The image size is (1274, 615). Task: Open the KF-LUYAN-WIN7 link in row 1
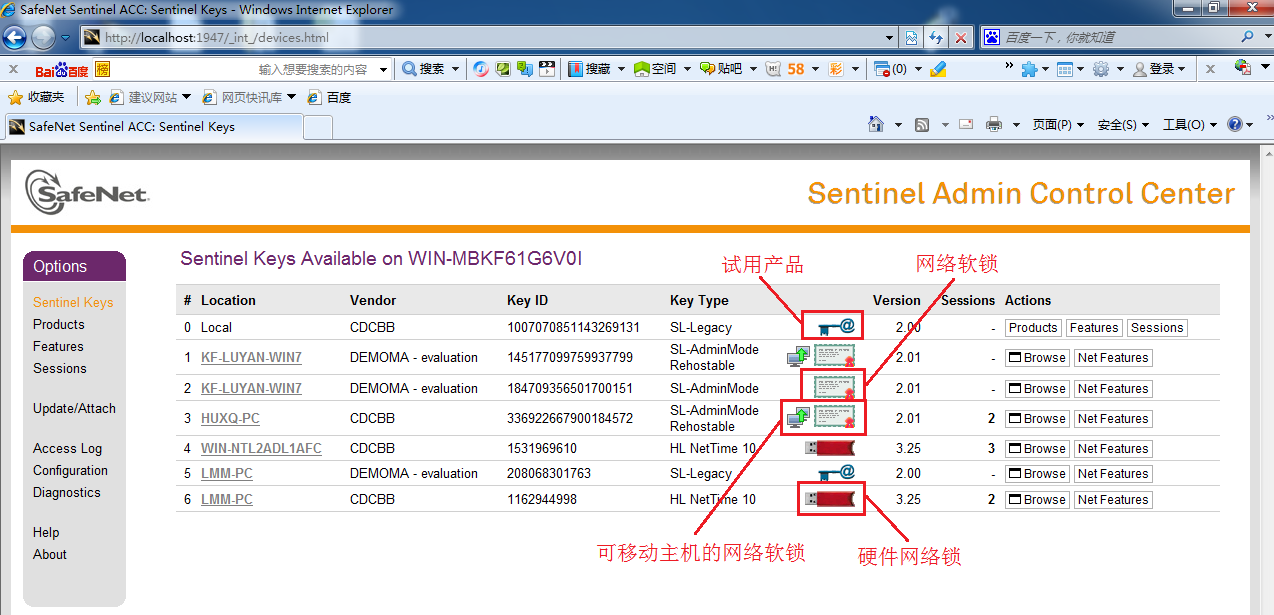click(251, 357)
